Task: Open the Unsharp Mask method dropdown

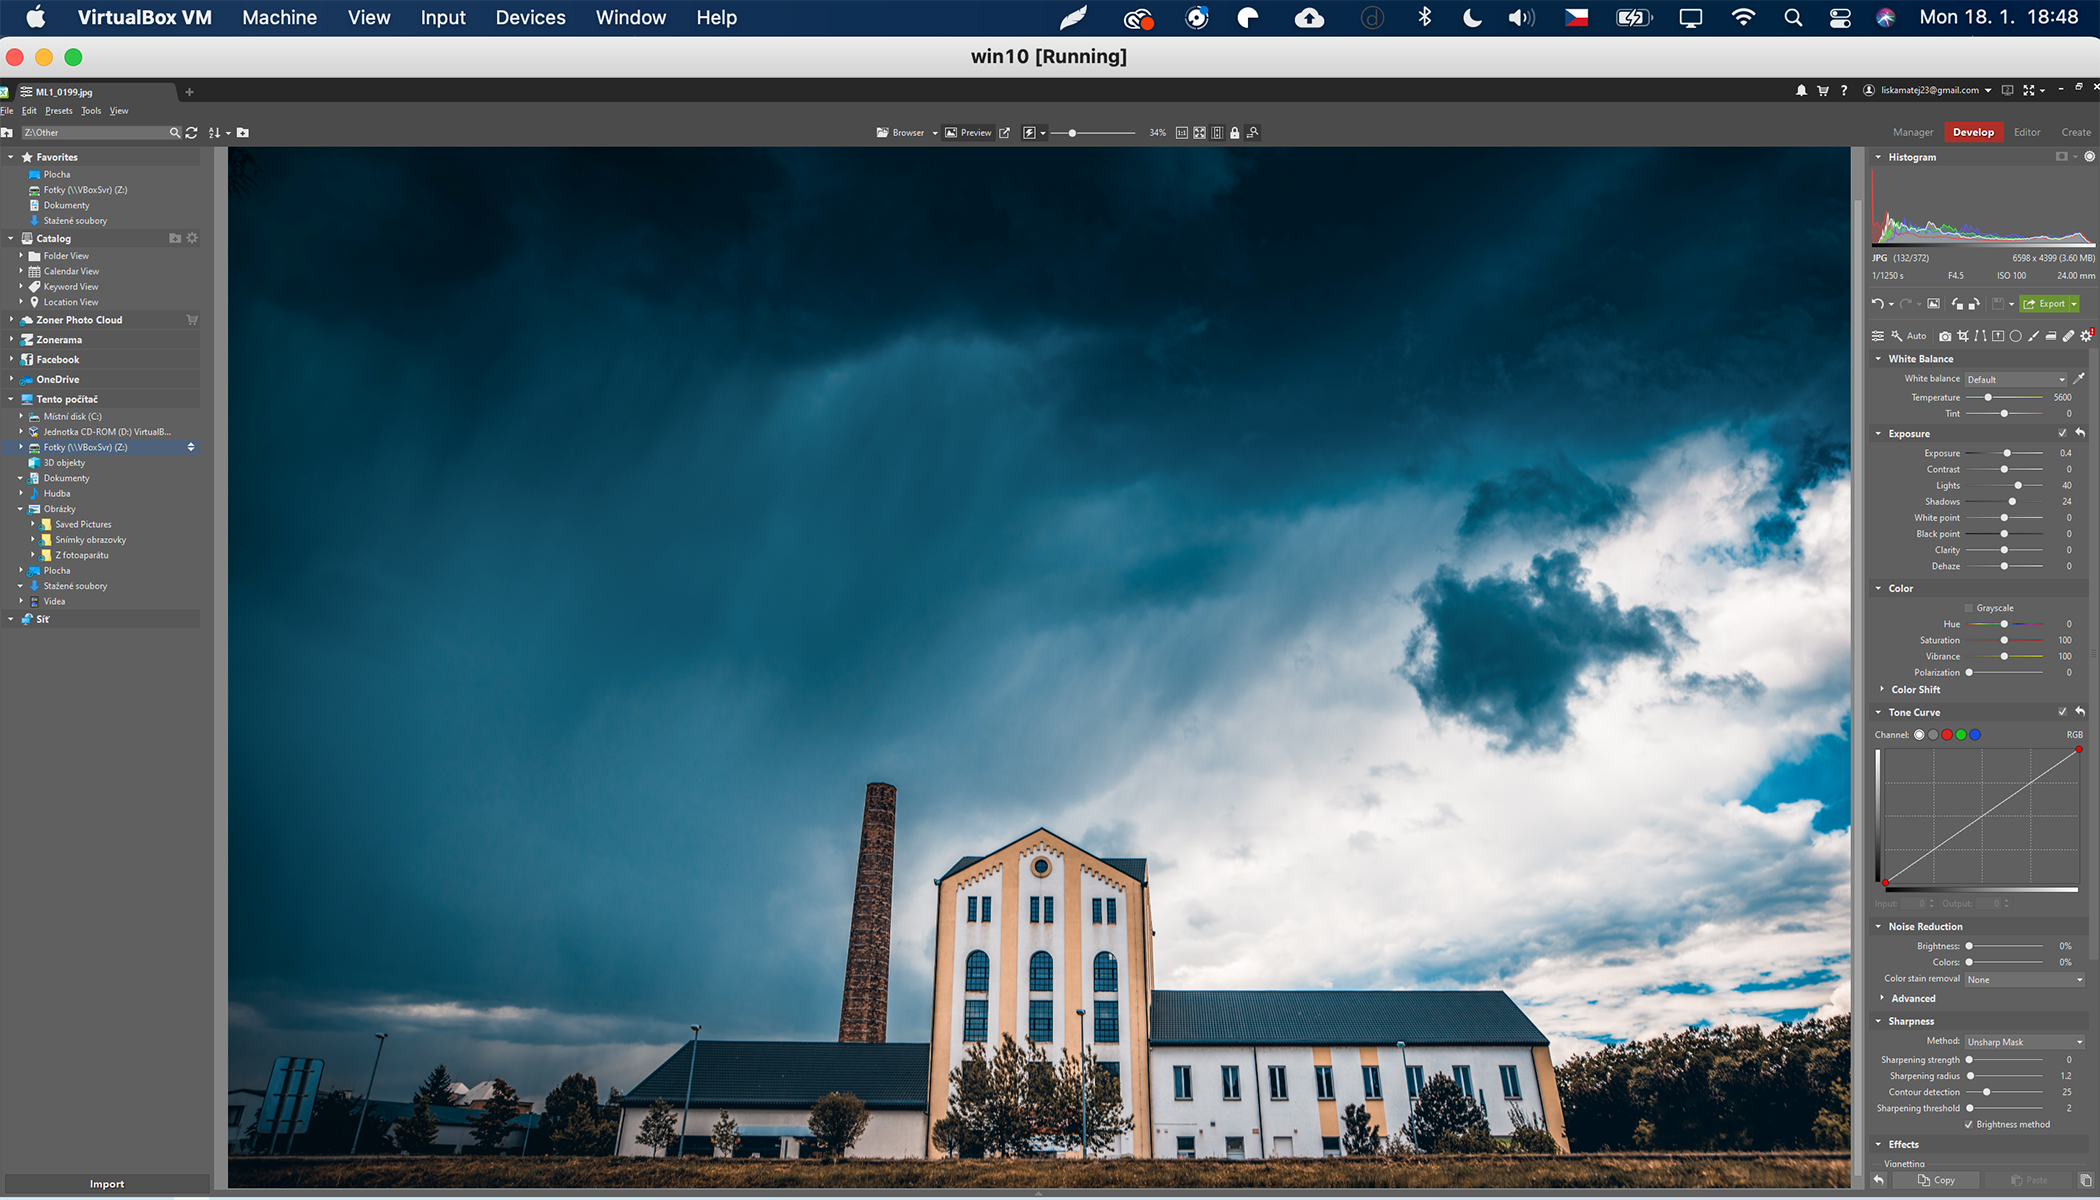Action: click(2024, 1041)
